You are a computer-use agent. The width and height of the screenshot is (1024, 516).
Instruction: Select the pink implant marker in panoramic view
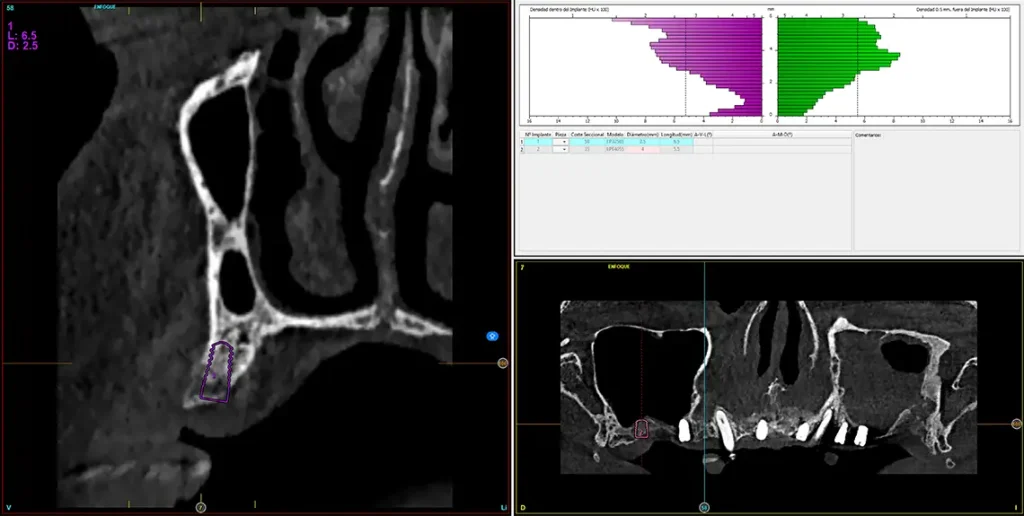(642, 429)
